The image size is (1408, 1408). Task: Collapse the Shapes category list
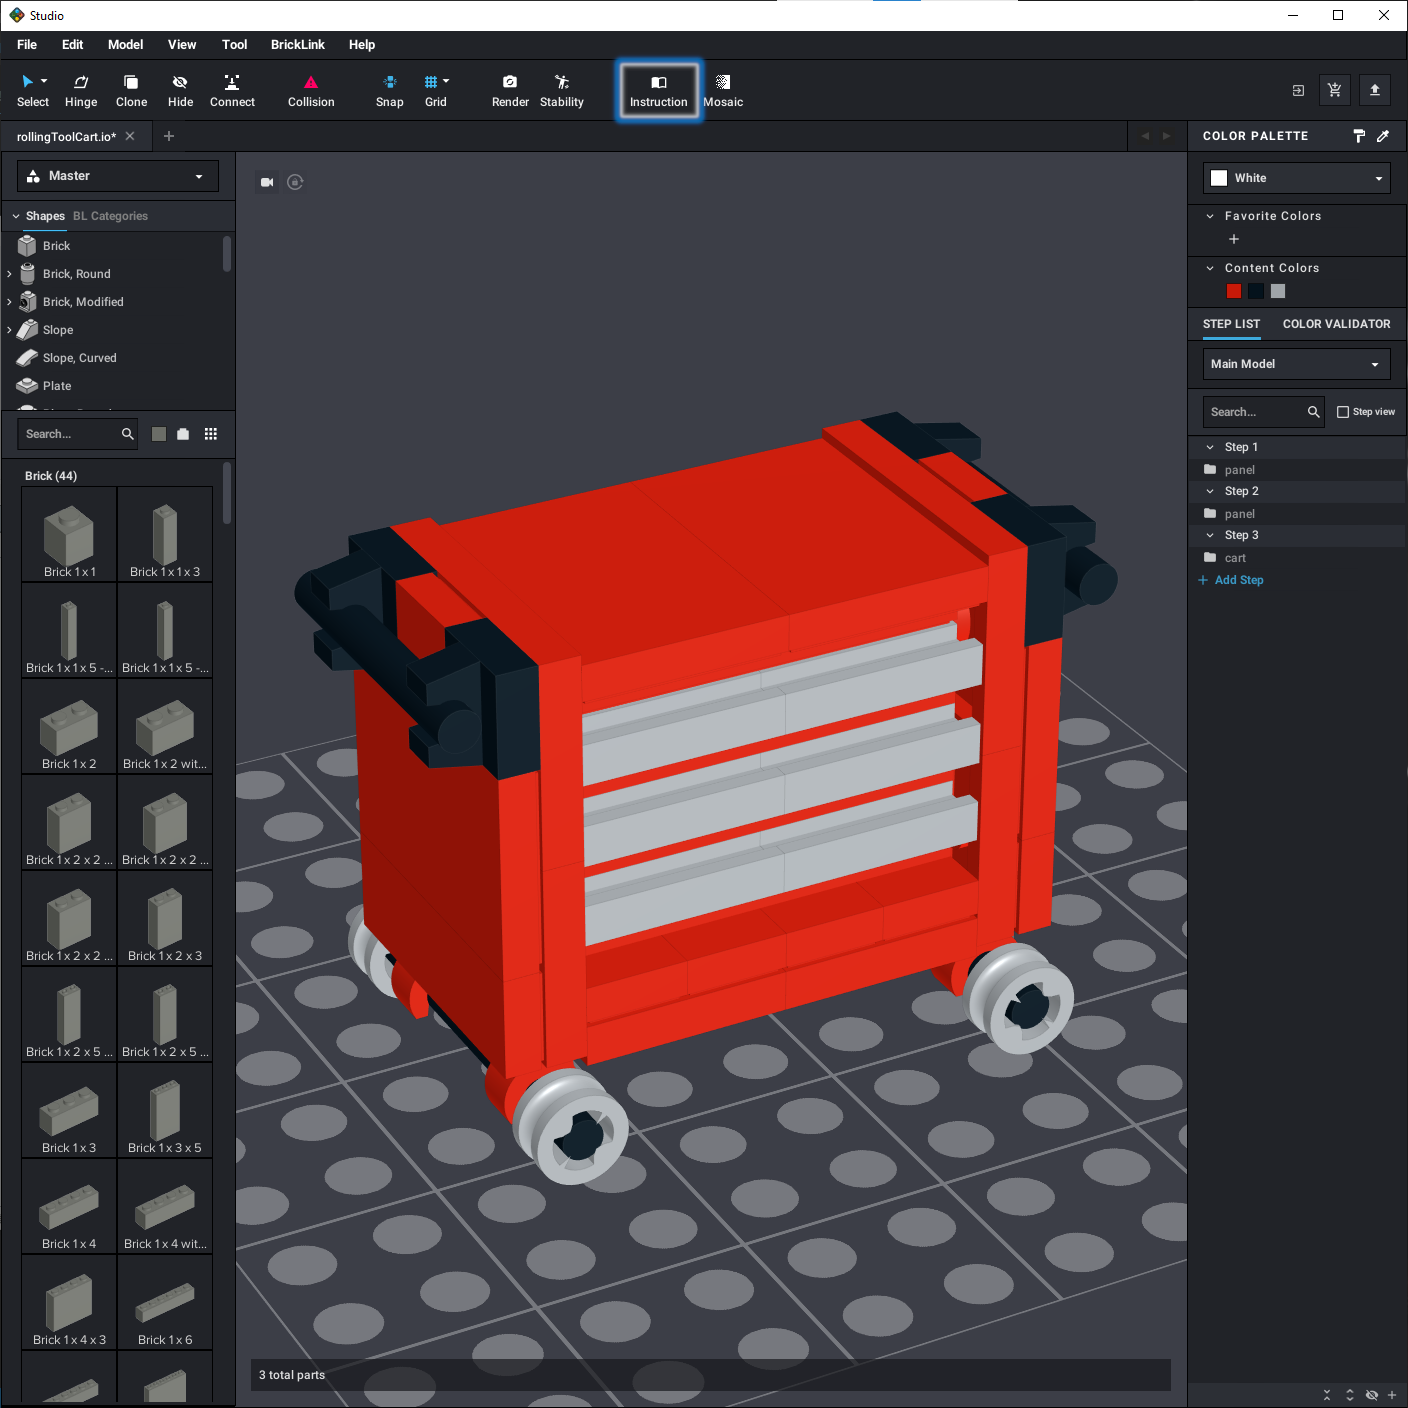point(16,216)
